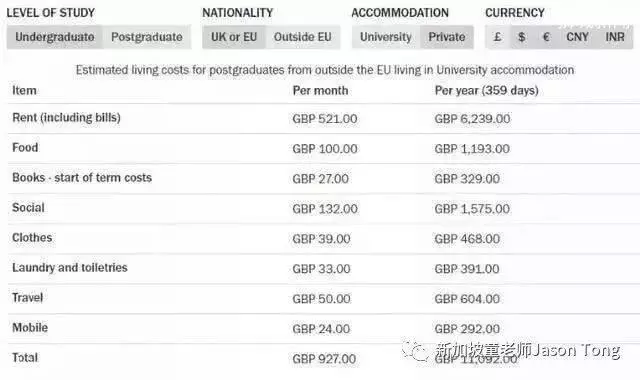Screen dimensions: 640x380
Task: Select Undergraduate level of study
Action: click(x=54, y=37)
